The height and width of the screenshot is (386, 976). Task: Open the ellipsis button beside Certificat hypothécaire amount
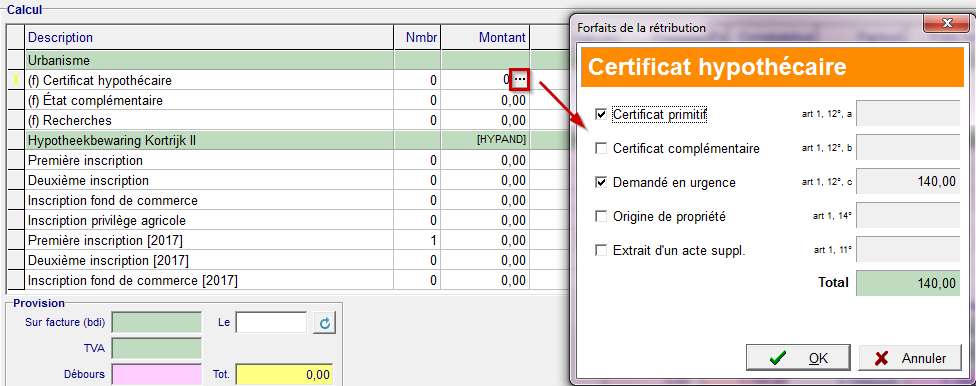point(520,80)
